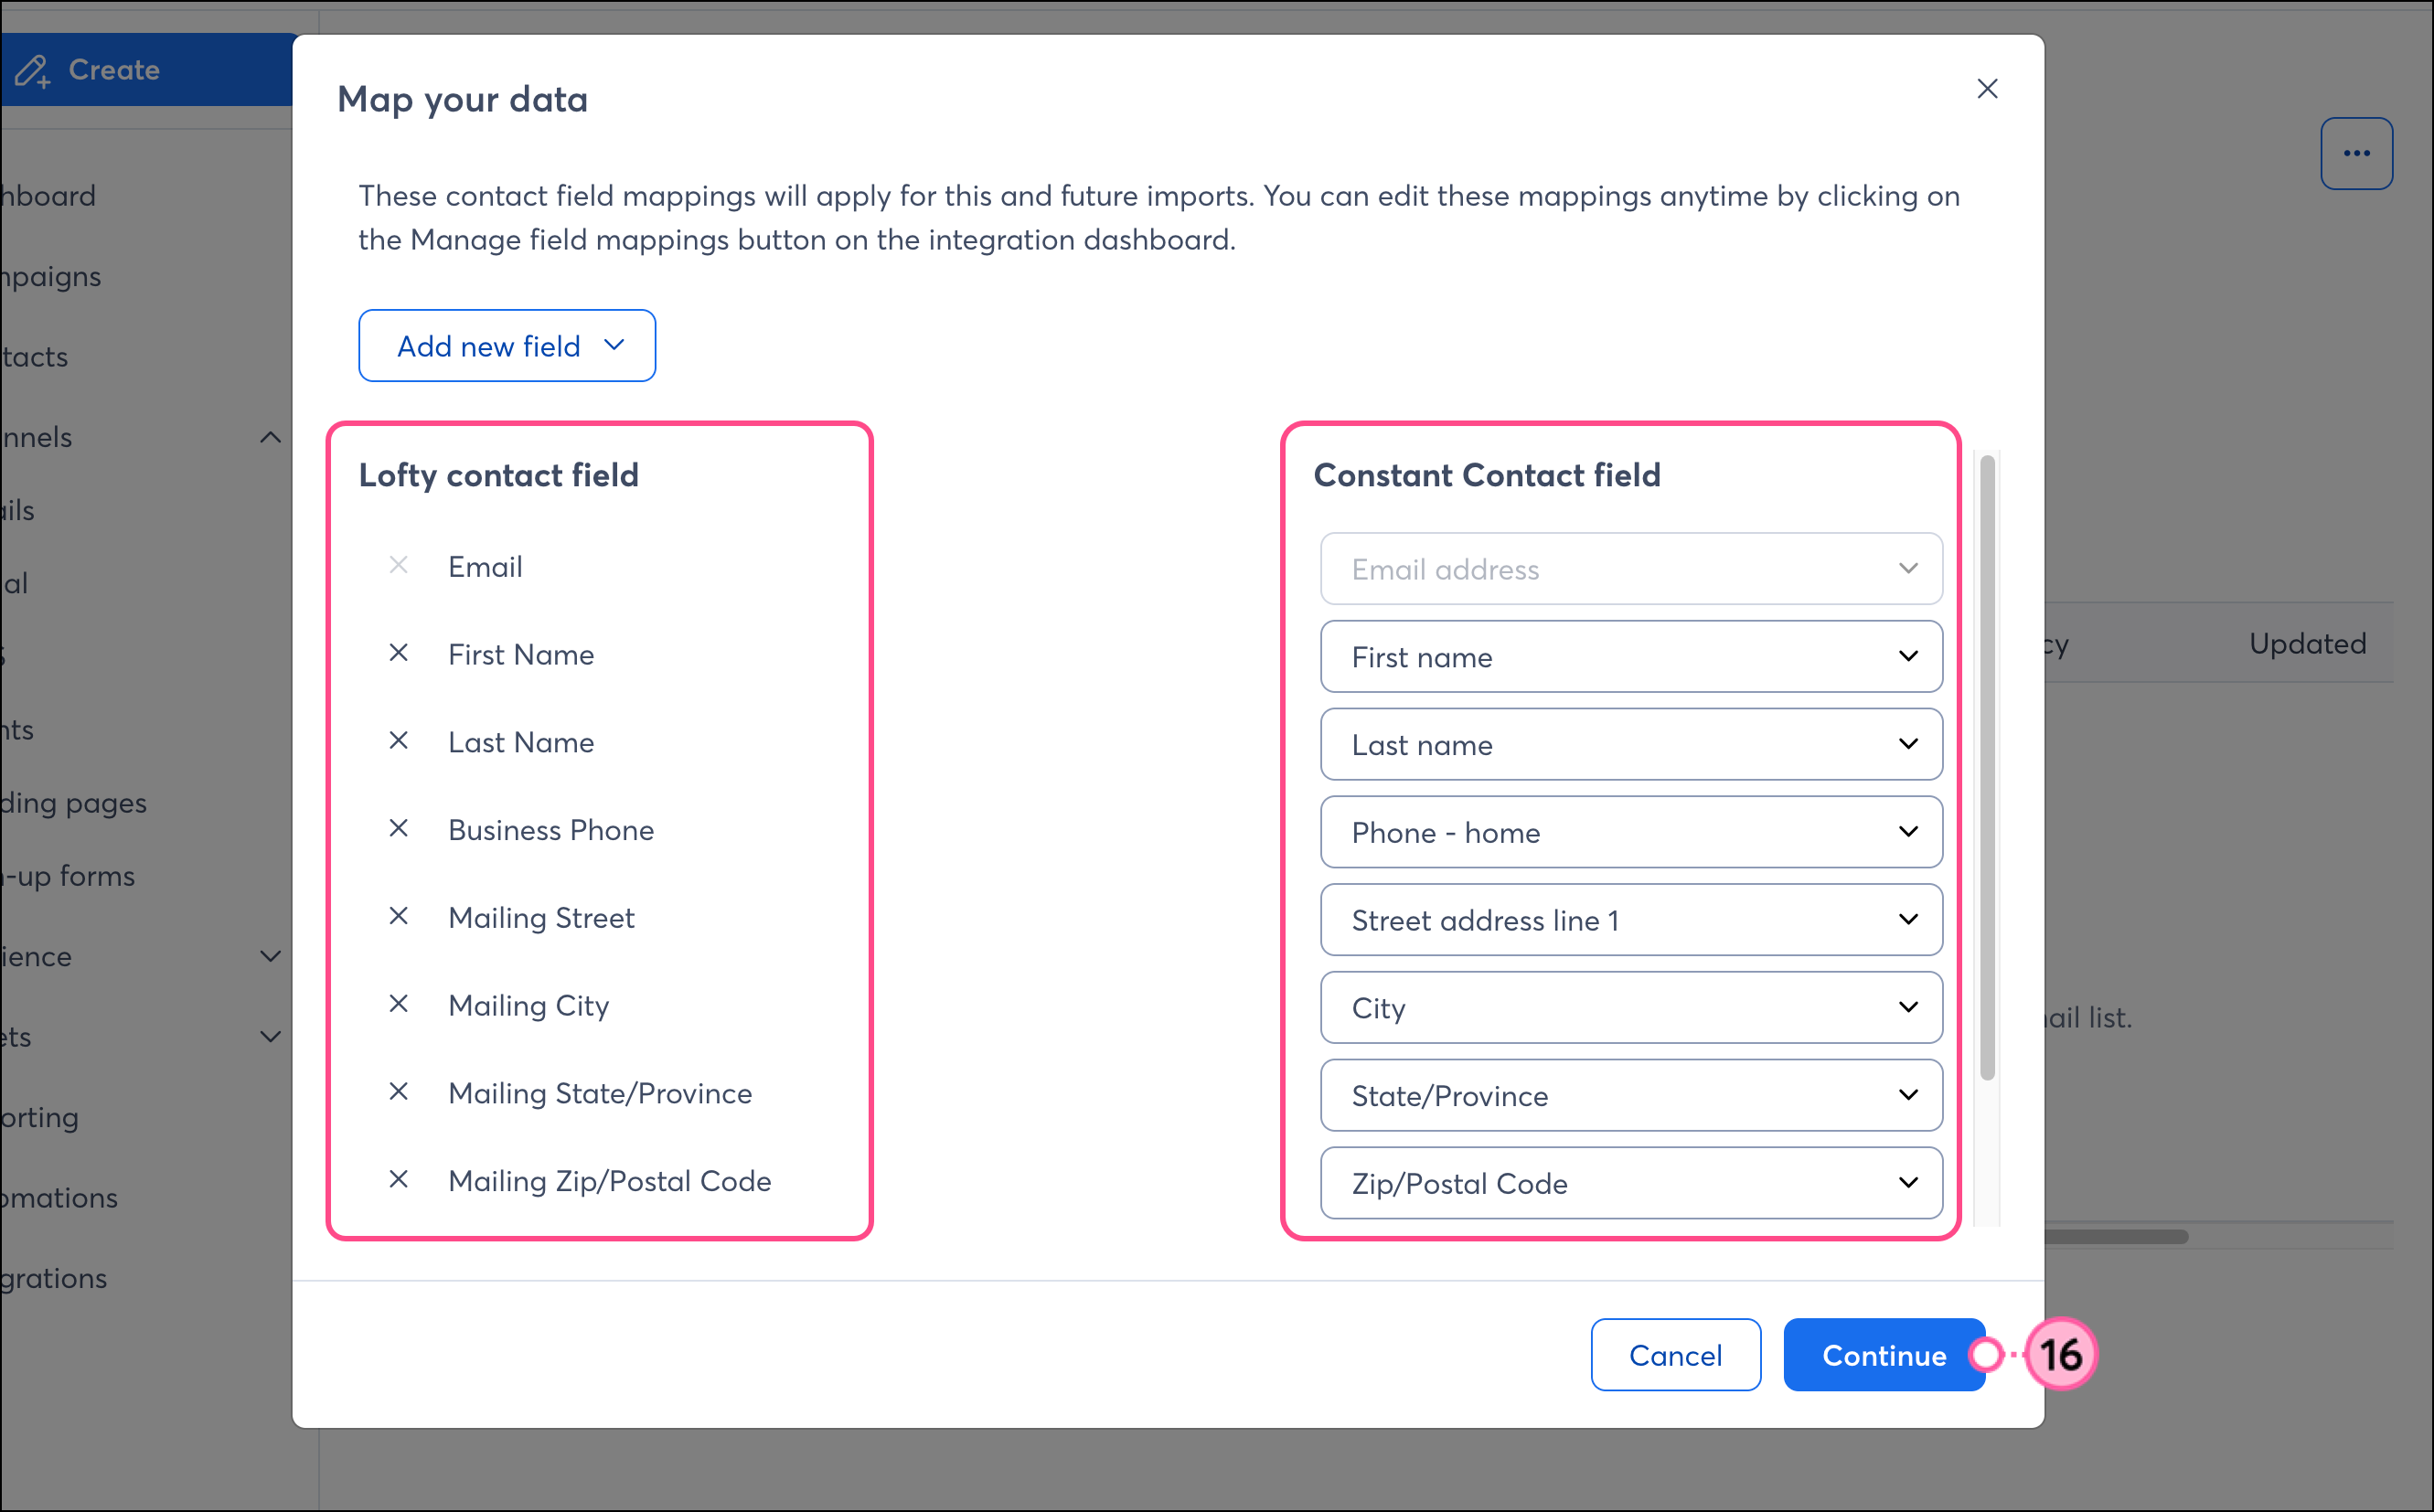Open the Phone - home mapping dropdown
2434x1512 pixels.
[1630, 832]
